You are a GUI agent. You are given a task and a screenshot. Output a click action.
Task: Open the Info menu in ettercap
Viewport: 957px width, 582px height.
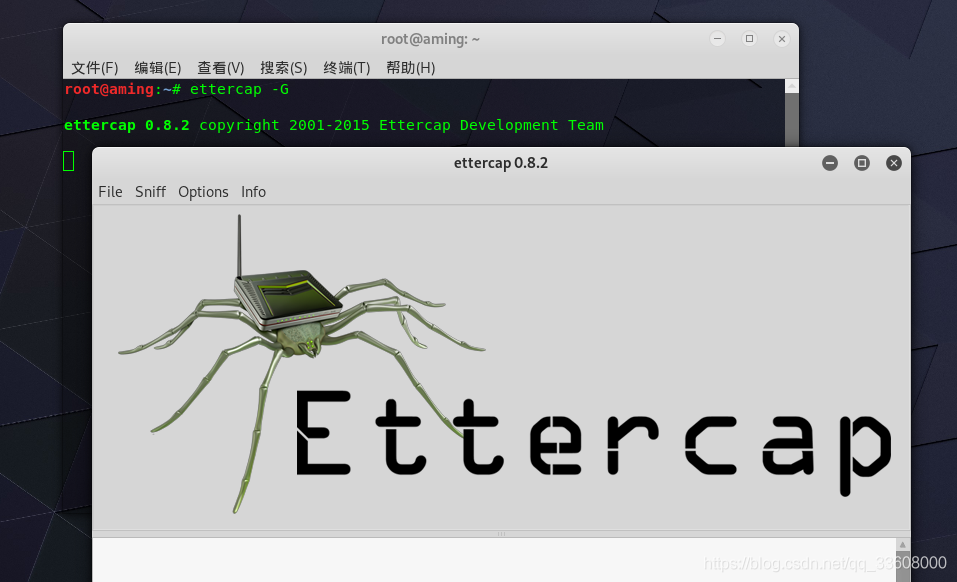[x=253, y=192]
